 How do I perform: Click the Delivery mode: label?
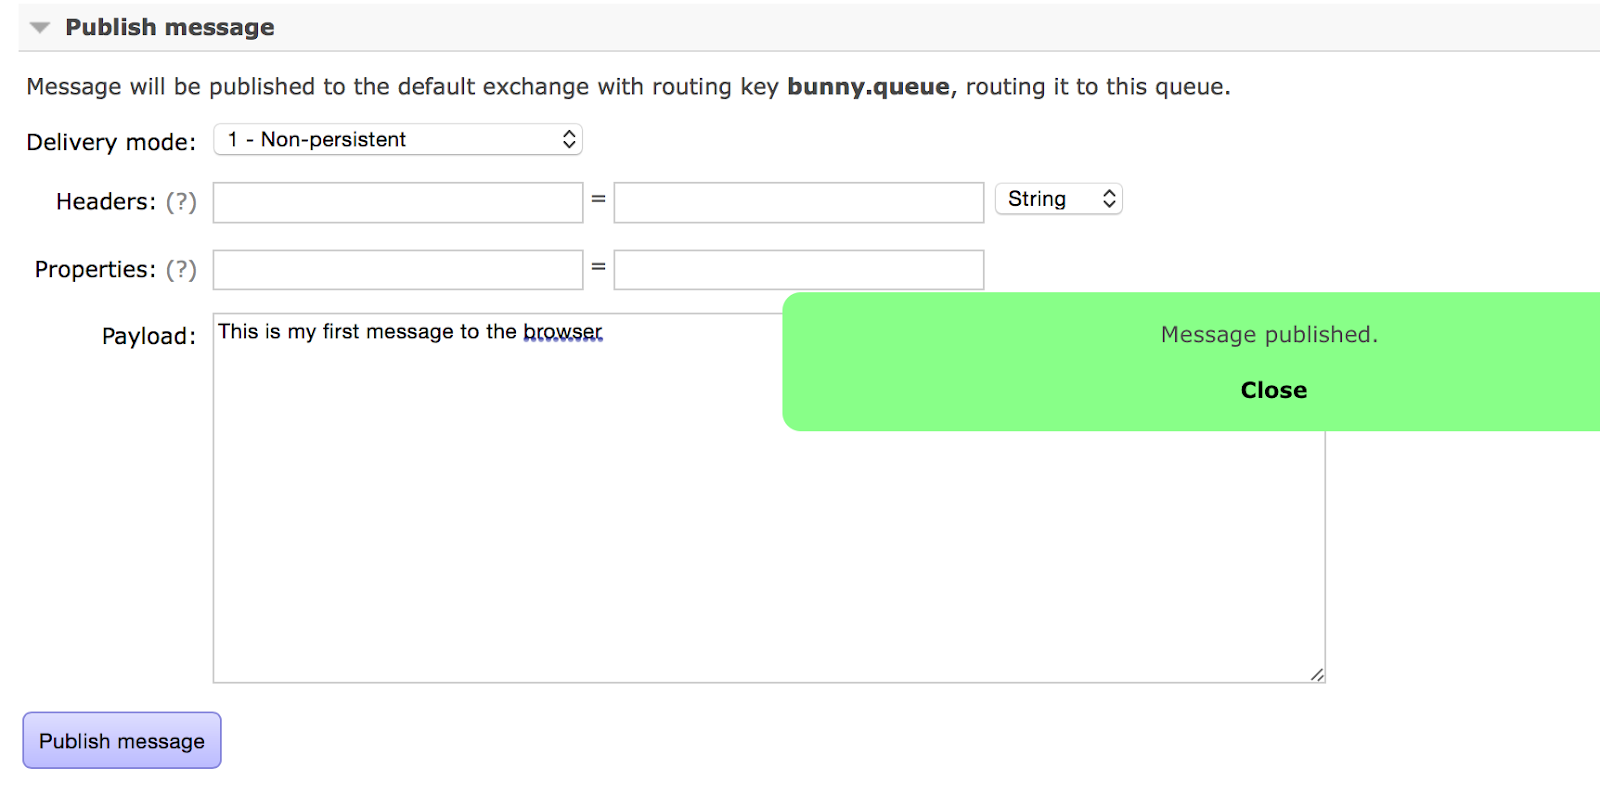111,142
